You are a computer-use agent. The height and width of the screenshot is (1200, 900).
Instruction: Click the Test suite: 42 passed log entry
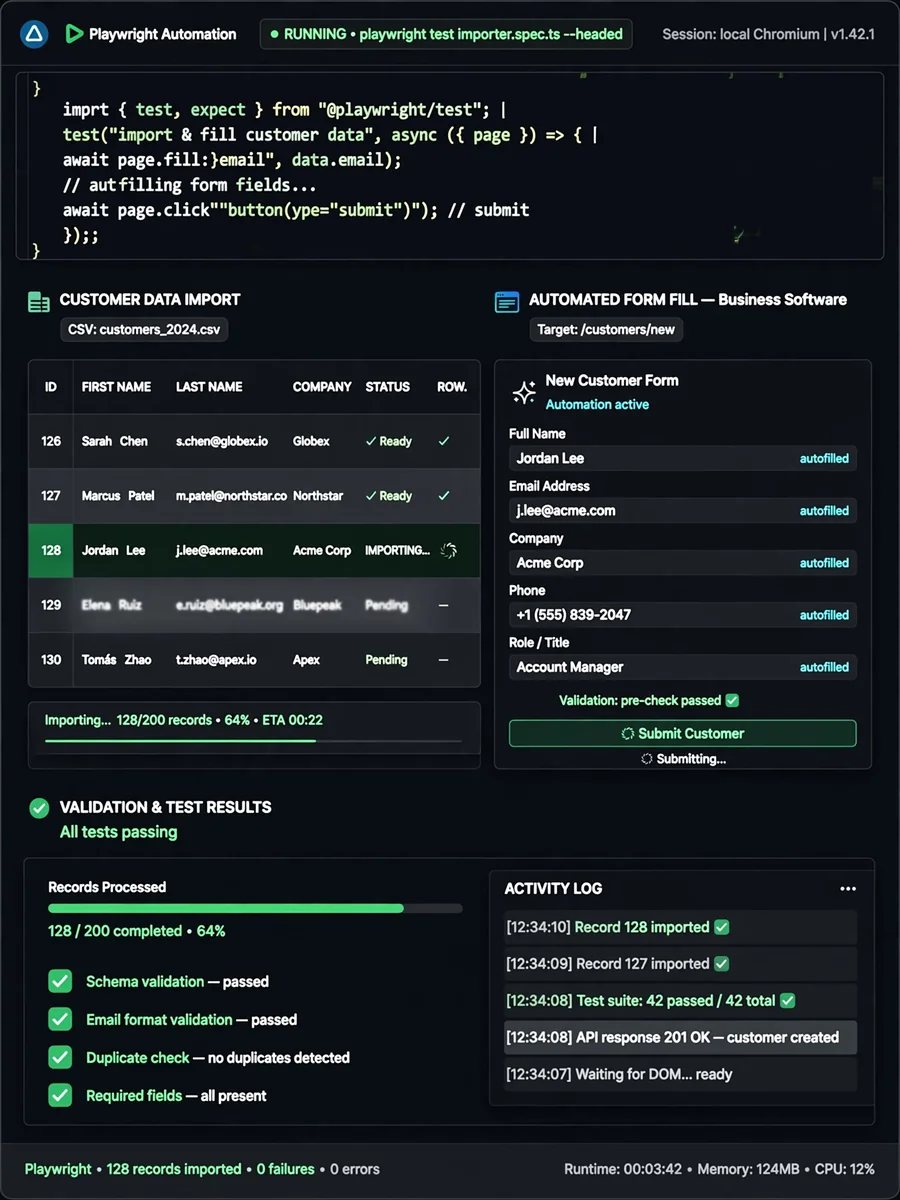click(681, 1000)
